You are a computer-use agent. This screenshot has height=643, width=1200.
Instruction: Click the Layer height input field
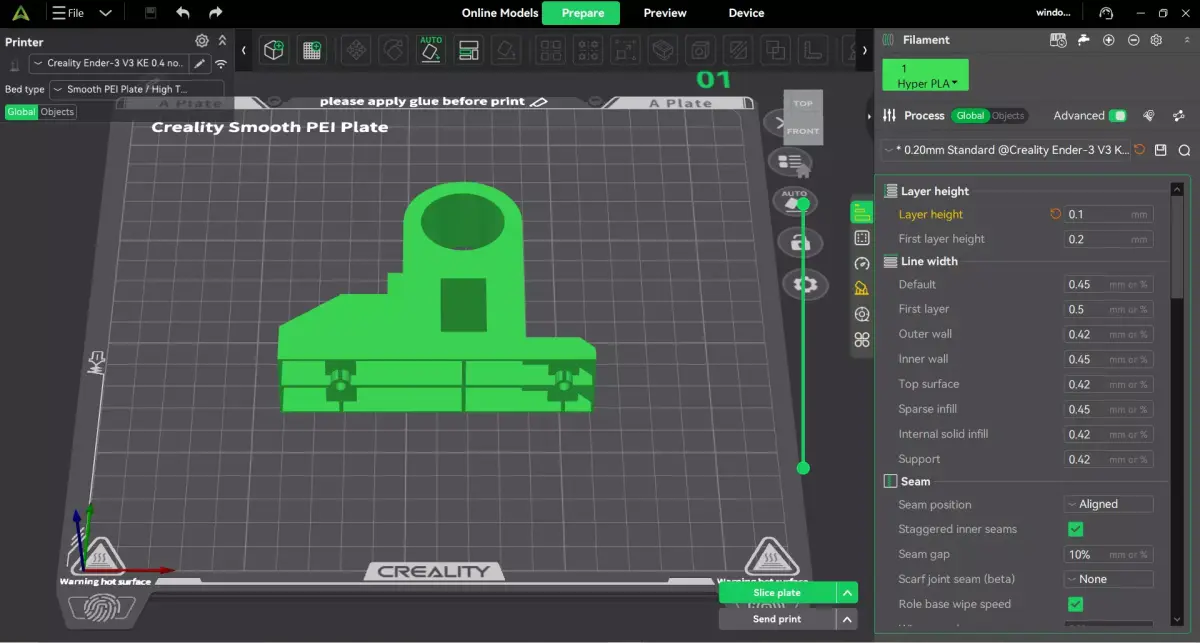1108,214
